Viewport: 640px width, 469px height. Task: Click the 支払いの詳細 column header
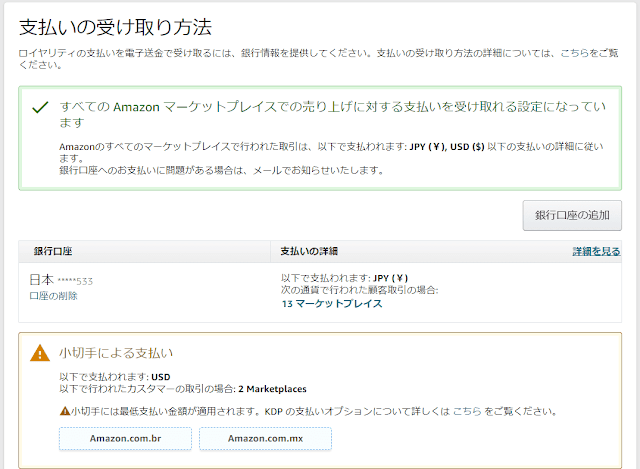point(309,251)
